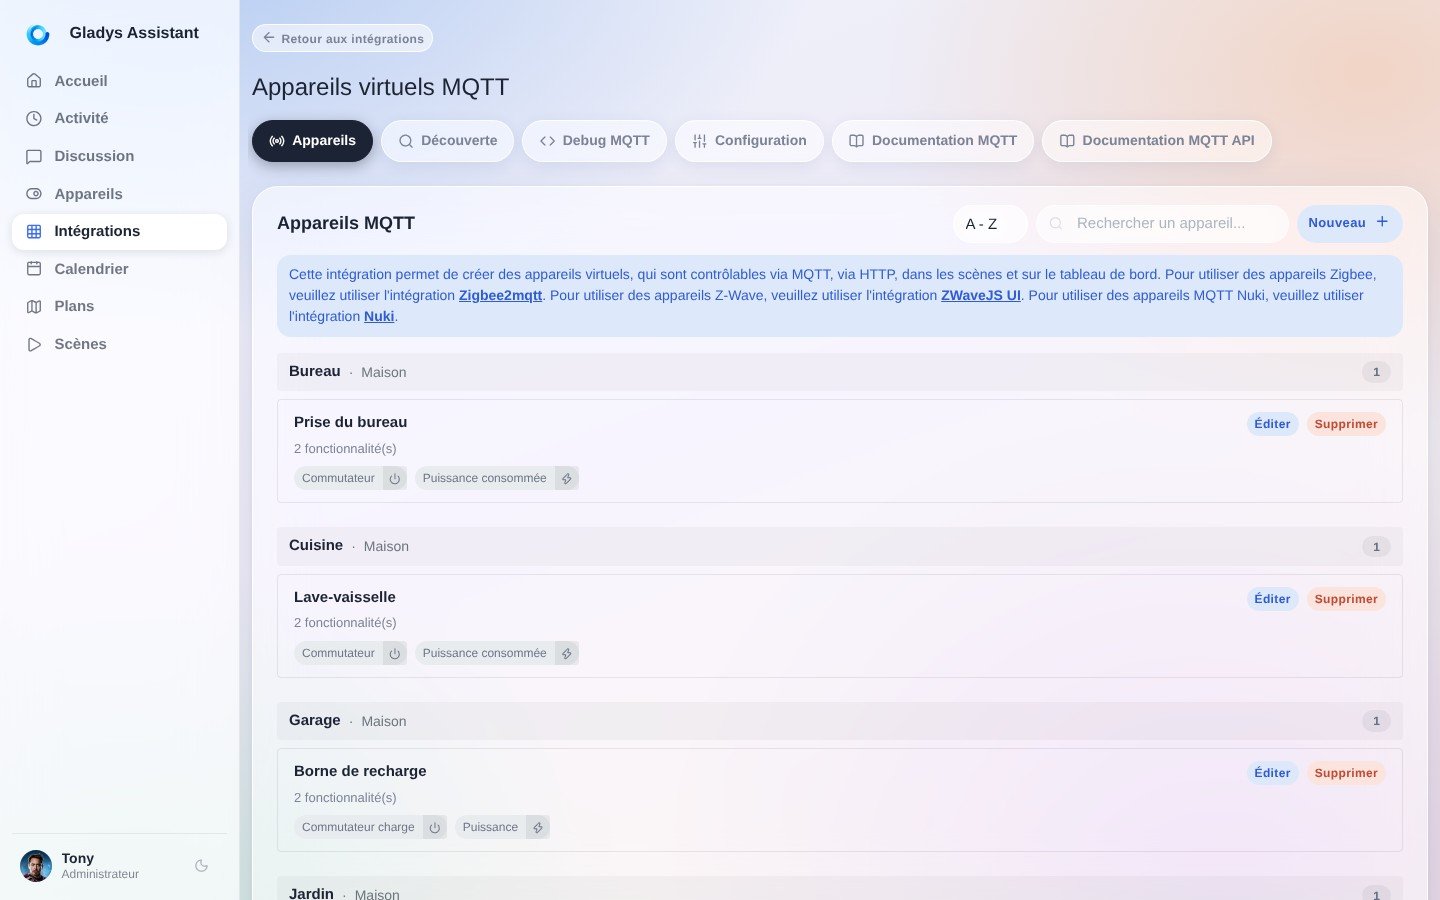Follow the Zigbee2mqtt link
Image resolution: width=1440 pixels, height=900 pixels.
pyautogui.click(x=500, y=295)
